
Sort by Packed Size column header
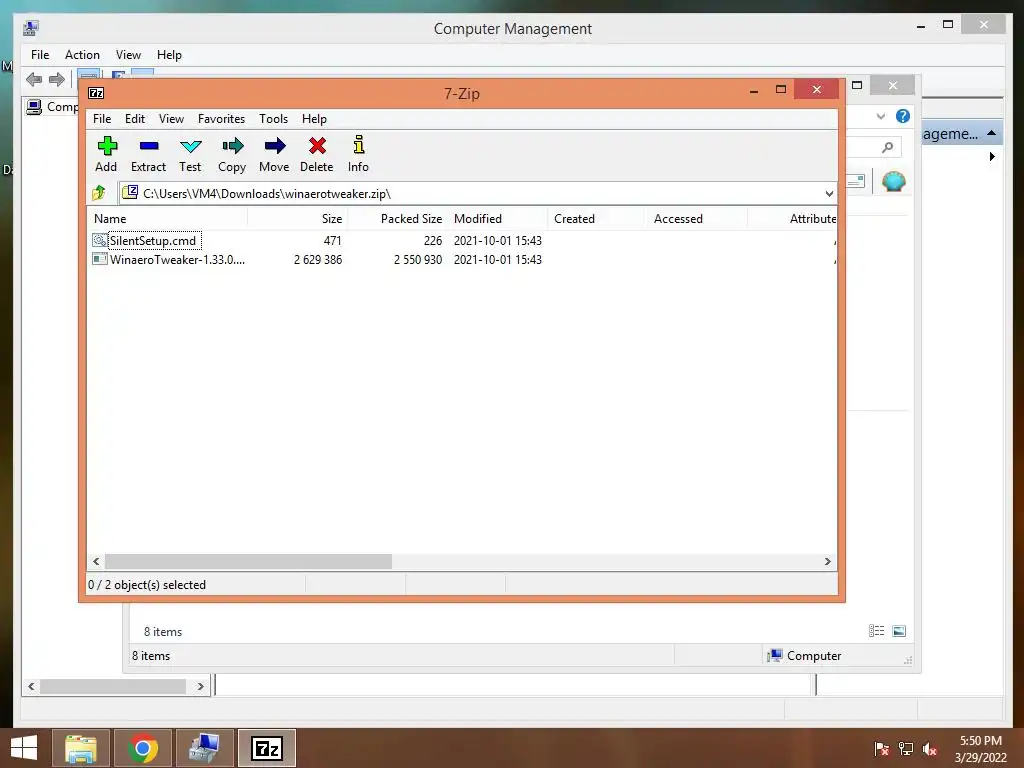(397, 219)
